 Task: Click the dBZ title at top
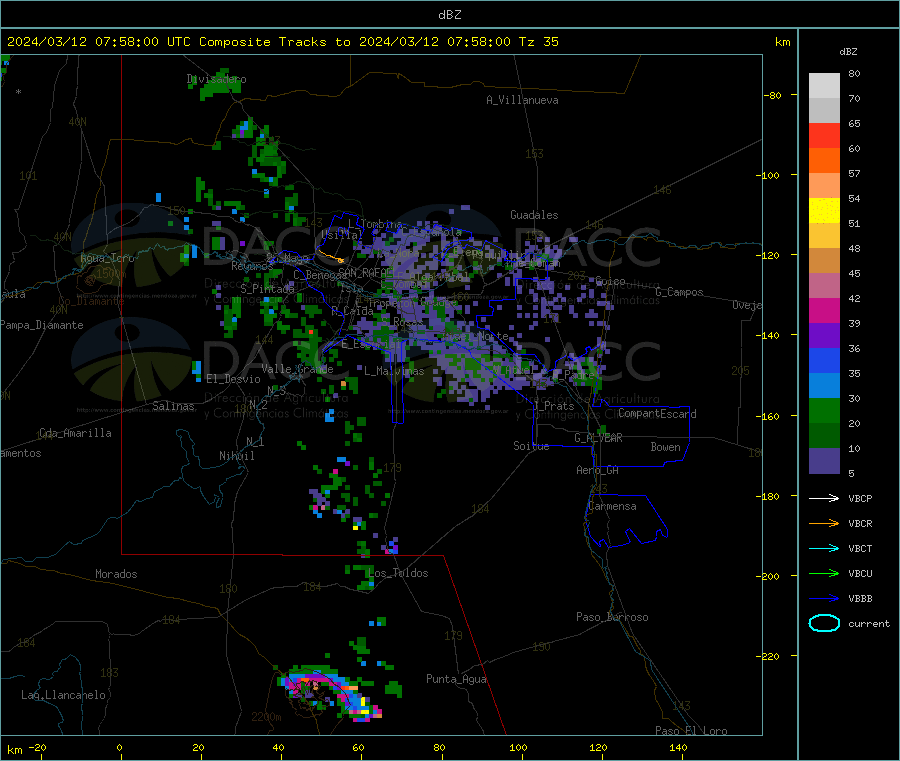449,15
